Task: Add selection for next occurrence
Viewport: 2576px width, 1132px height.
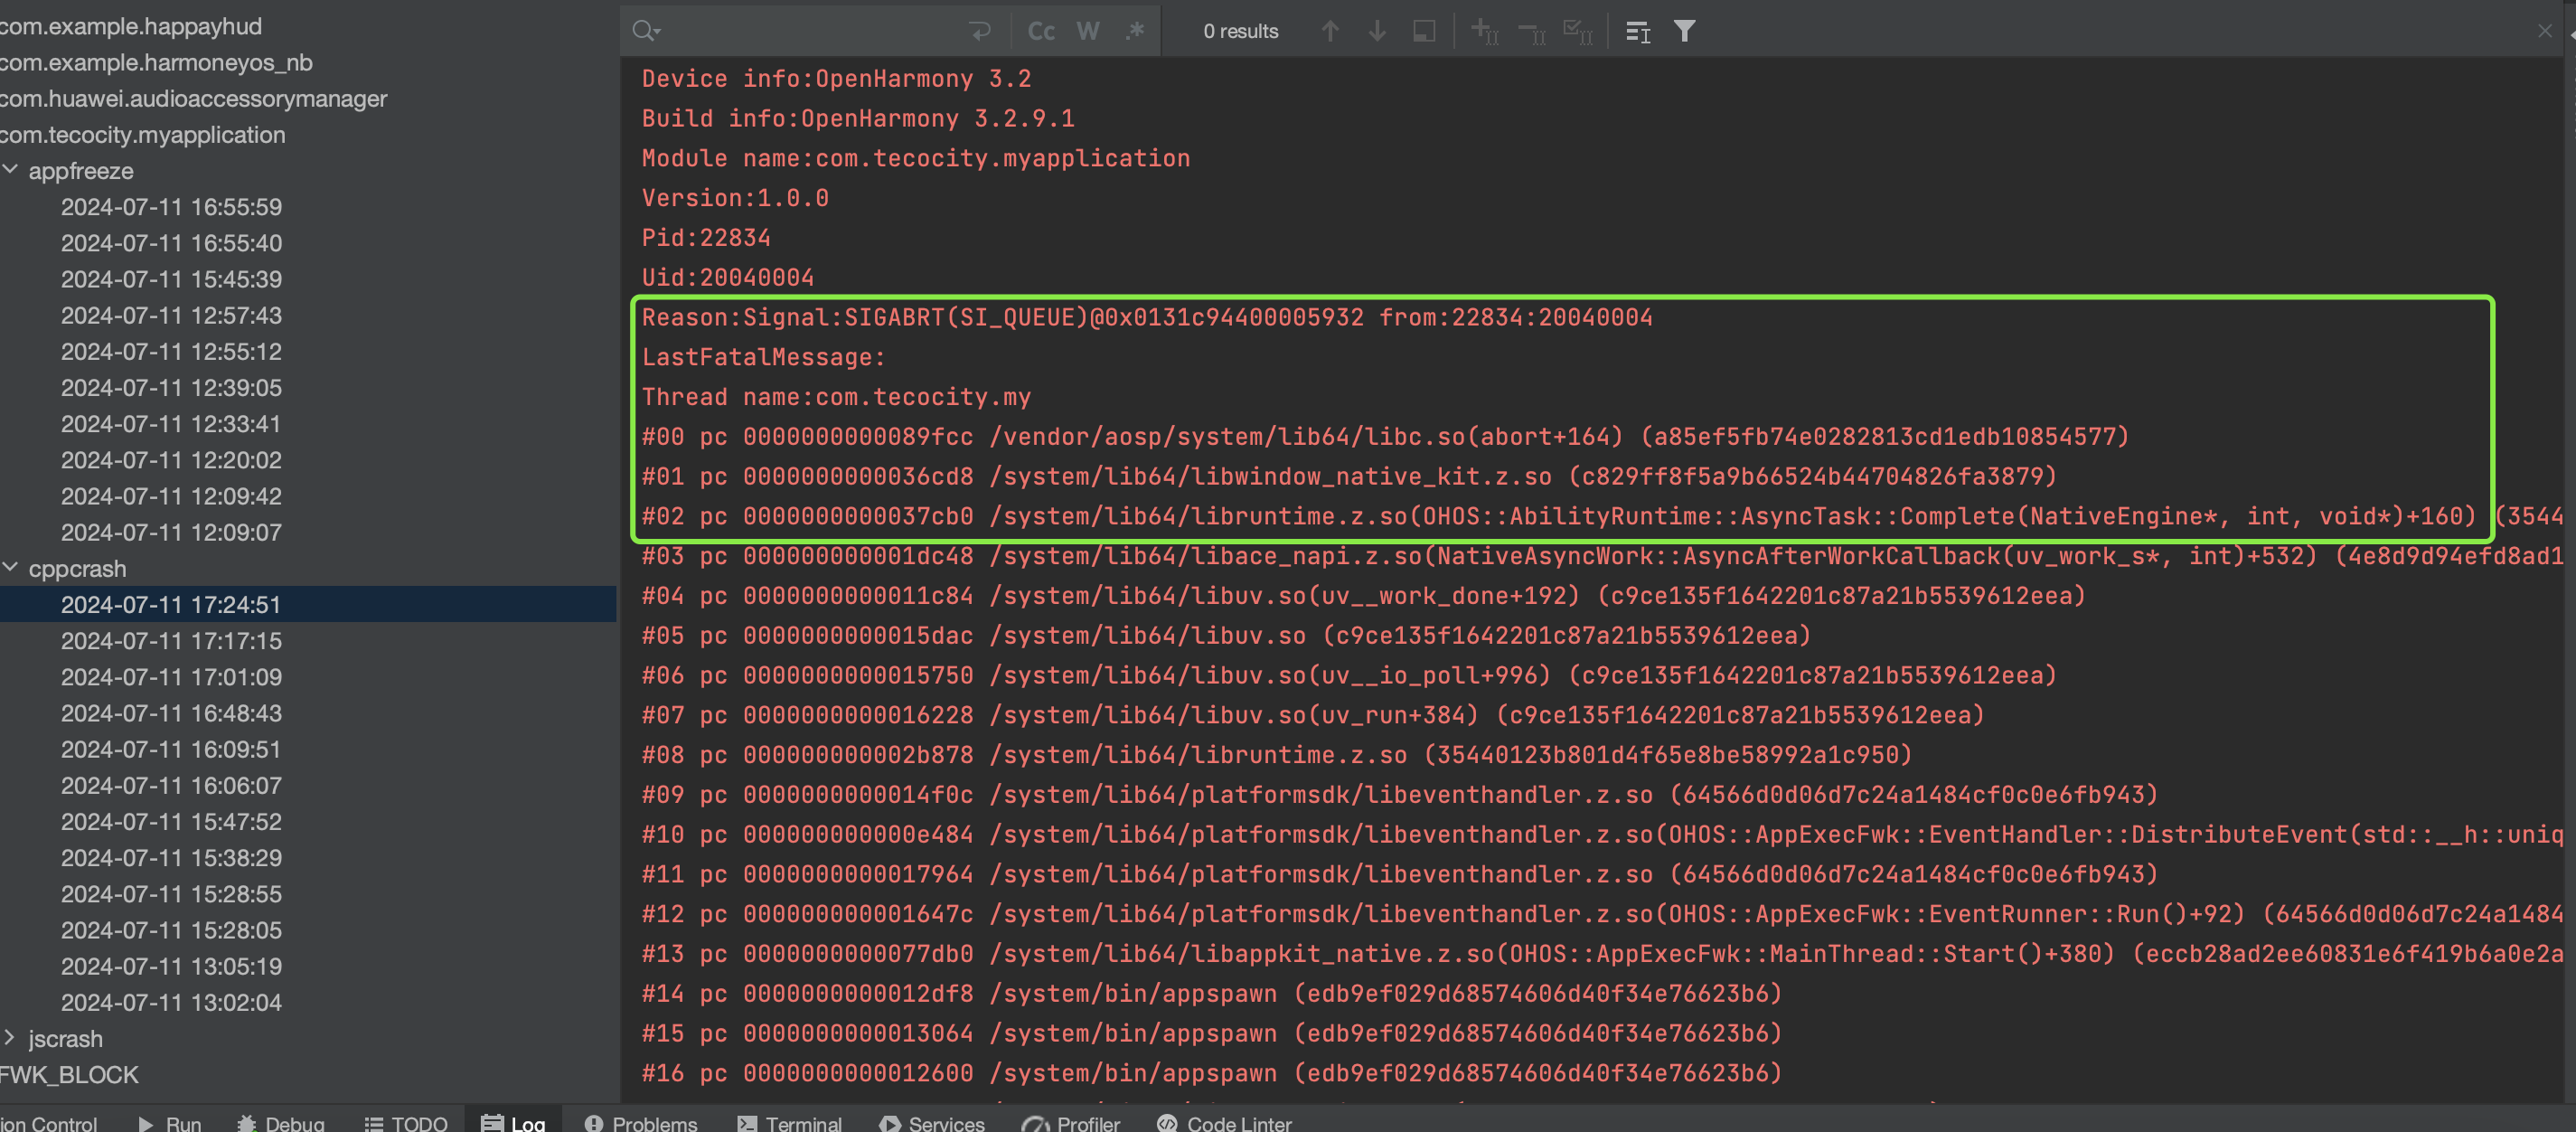Action: pos(1484,31)
